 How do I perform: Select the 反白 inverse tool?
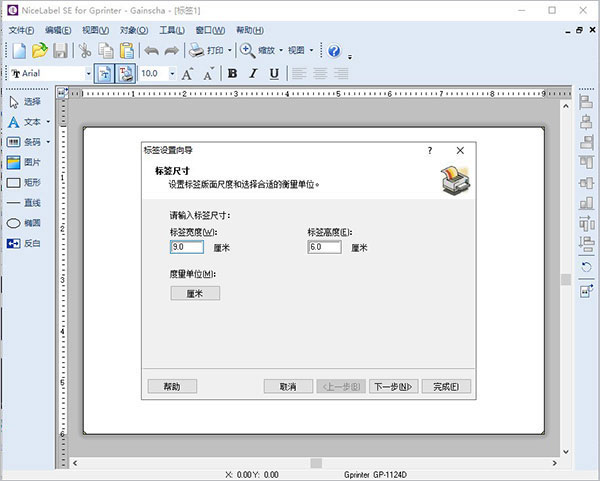[x=24, y=243]
